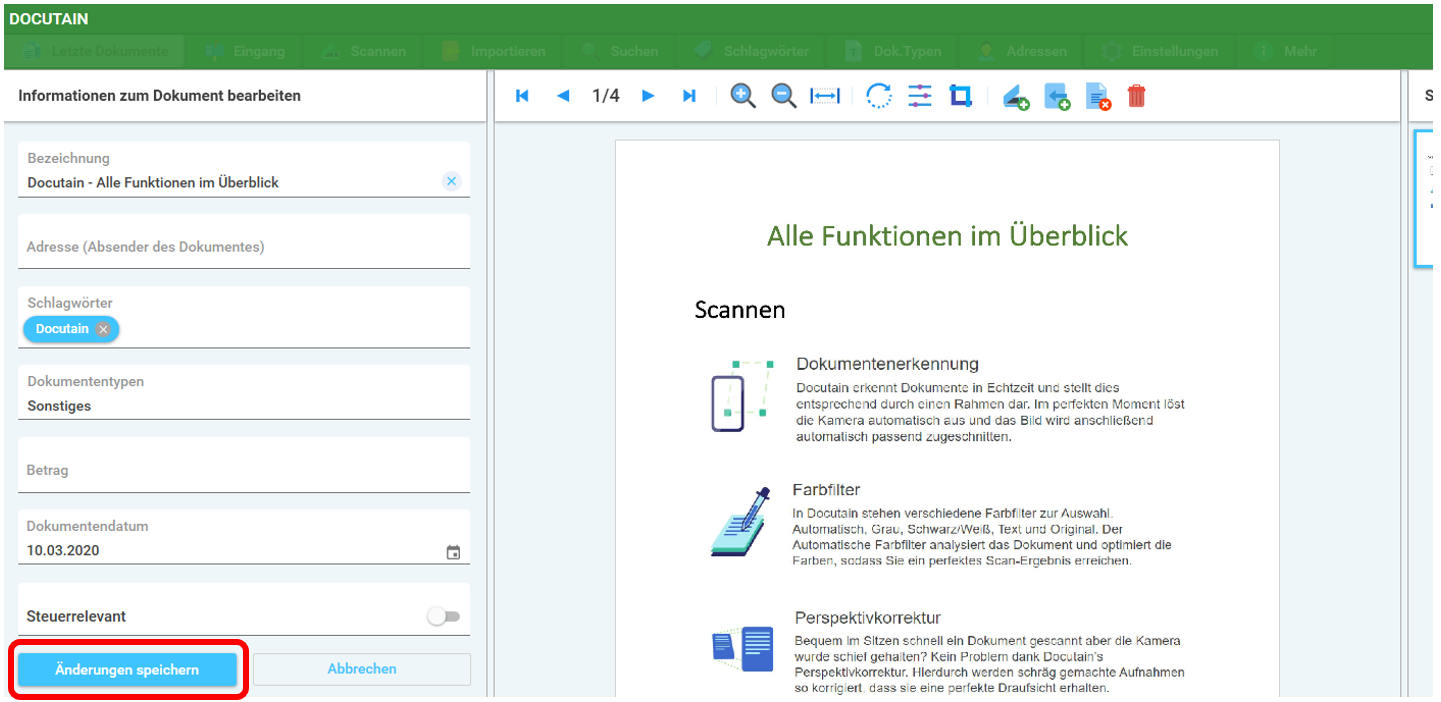Toggle the Steuerrelevant switch
This screenshot has width=1441, height=702.
pos(443,617)
